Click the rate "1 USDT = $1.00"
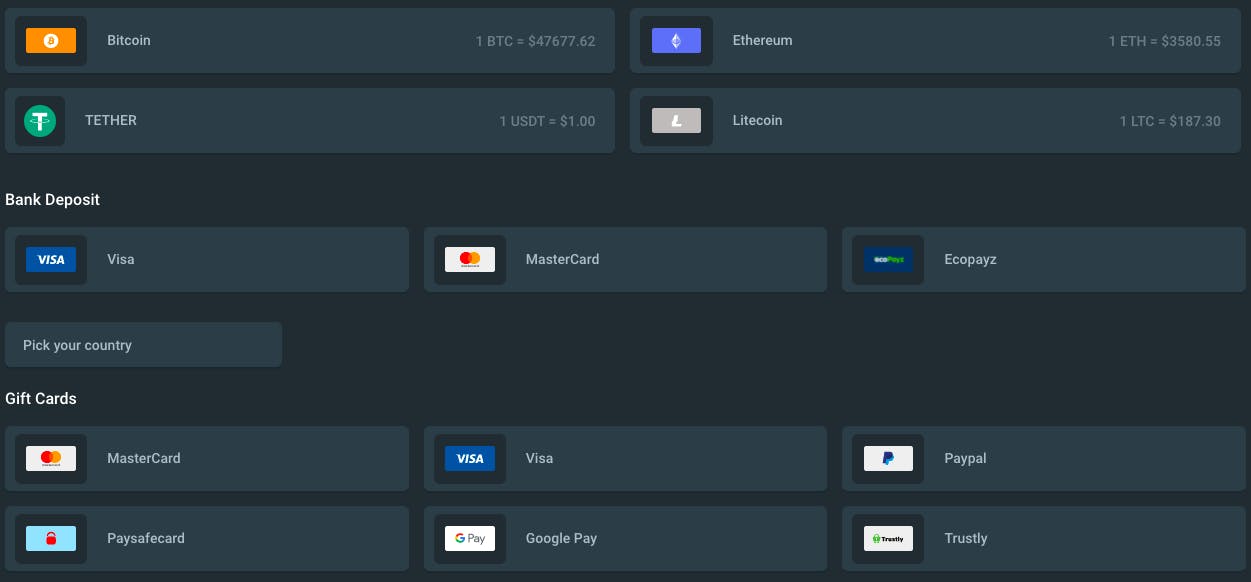 click(x=547, y=122)
